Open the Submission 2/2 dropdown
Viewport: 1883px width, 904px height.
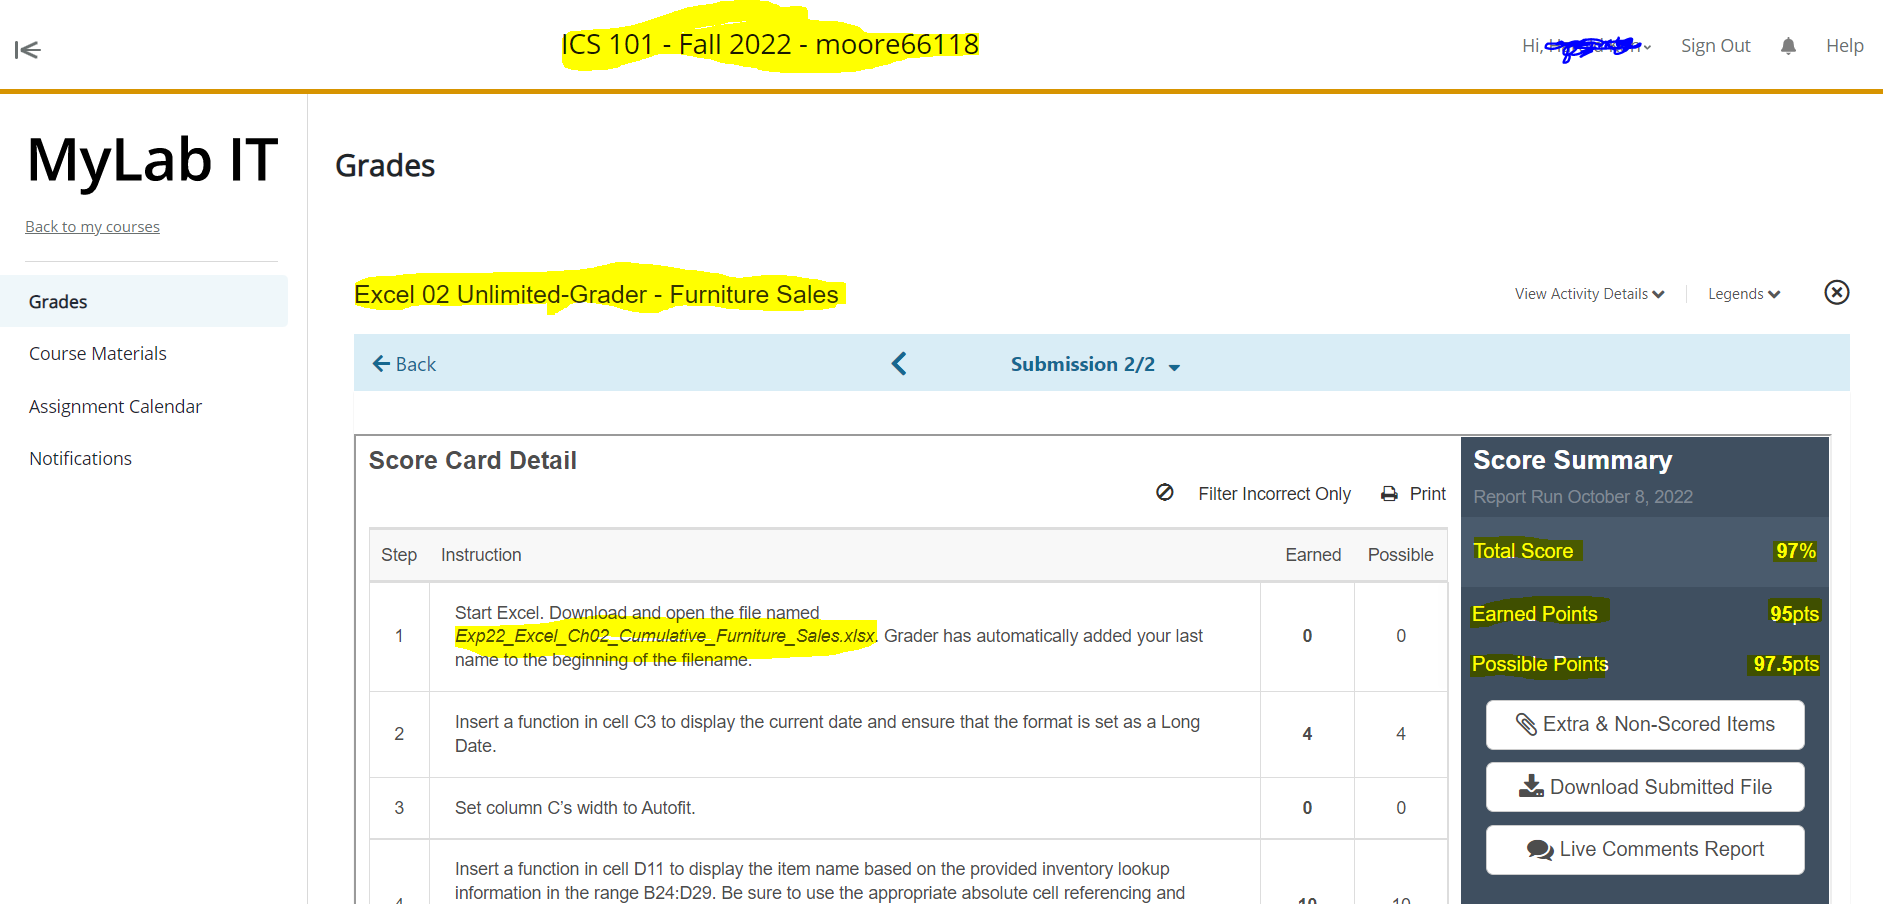tap(1095, 365)
